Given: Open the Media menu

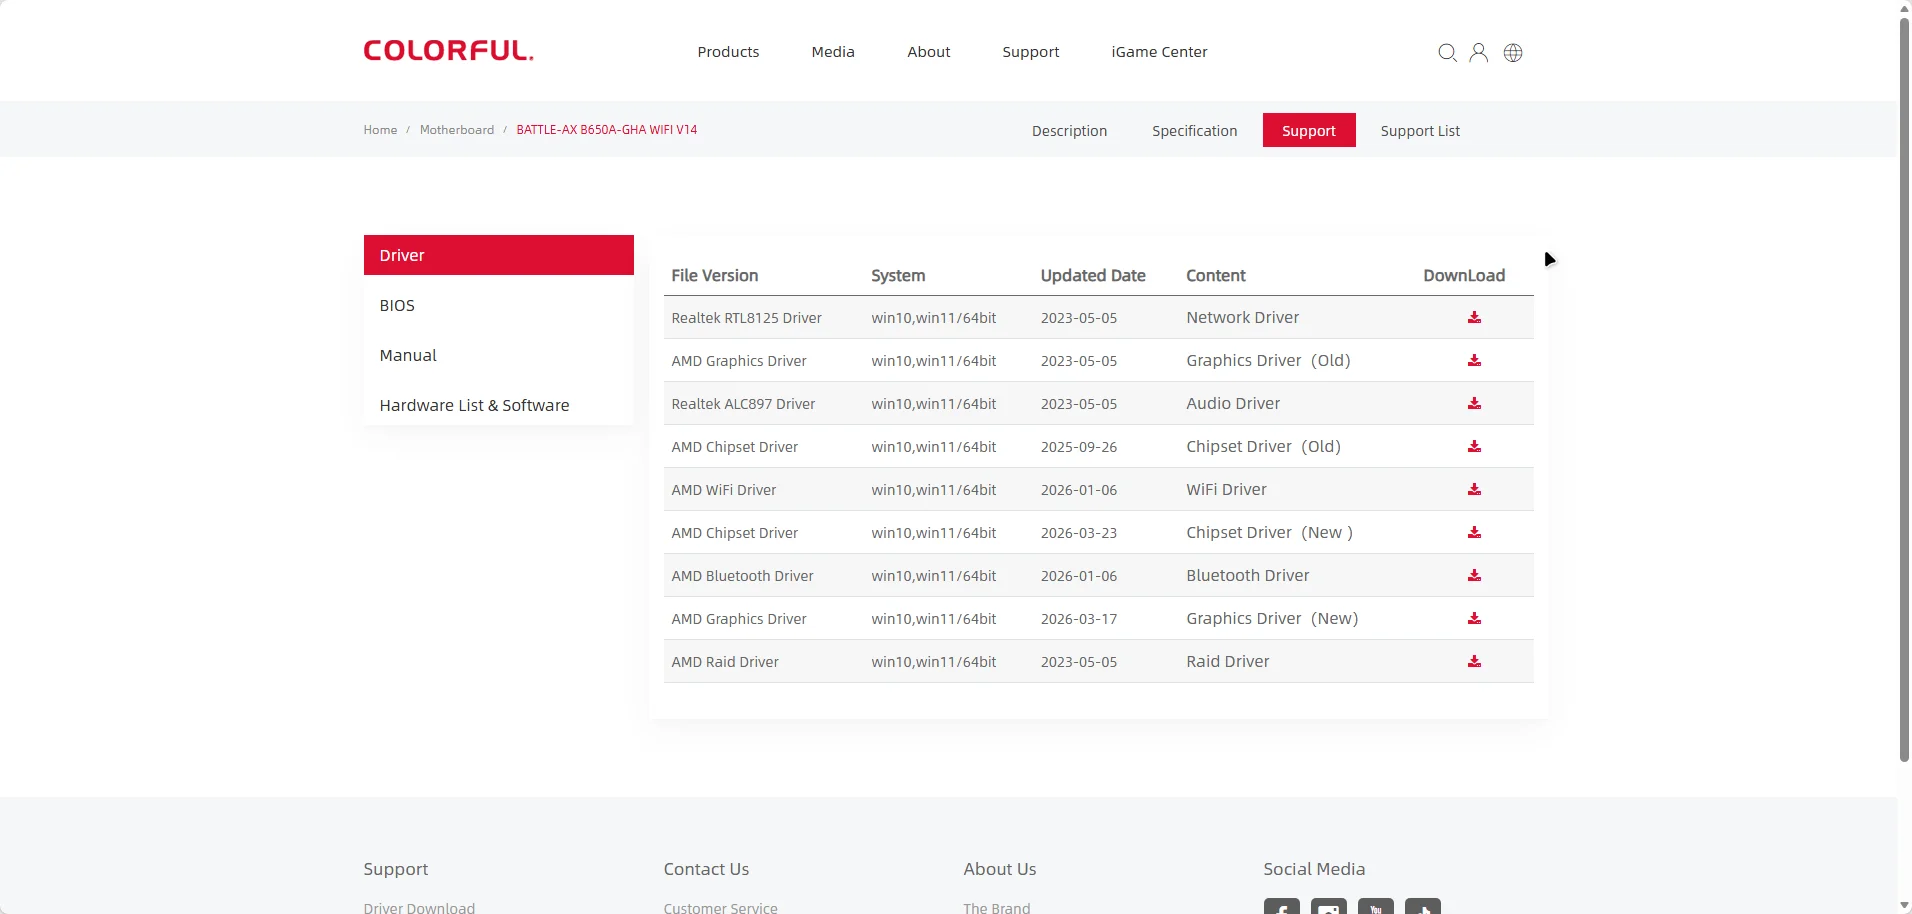Looking at the screenshot, I should point(833,52).
